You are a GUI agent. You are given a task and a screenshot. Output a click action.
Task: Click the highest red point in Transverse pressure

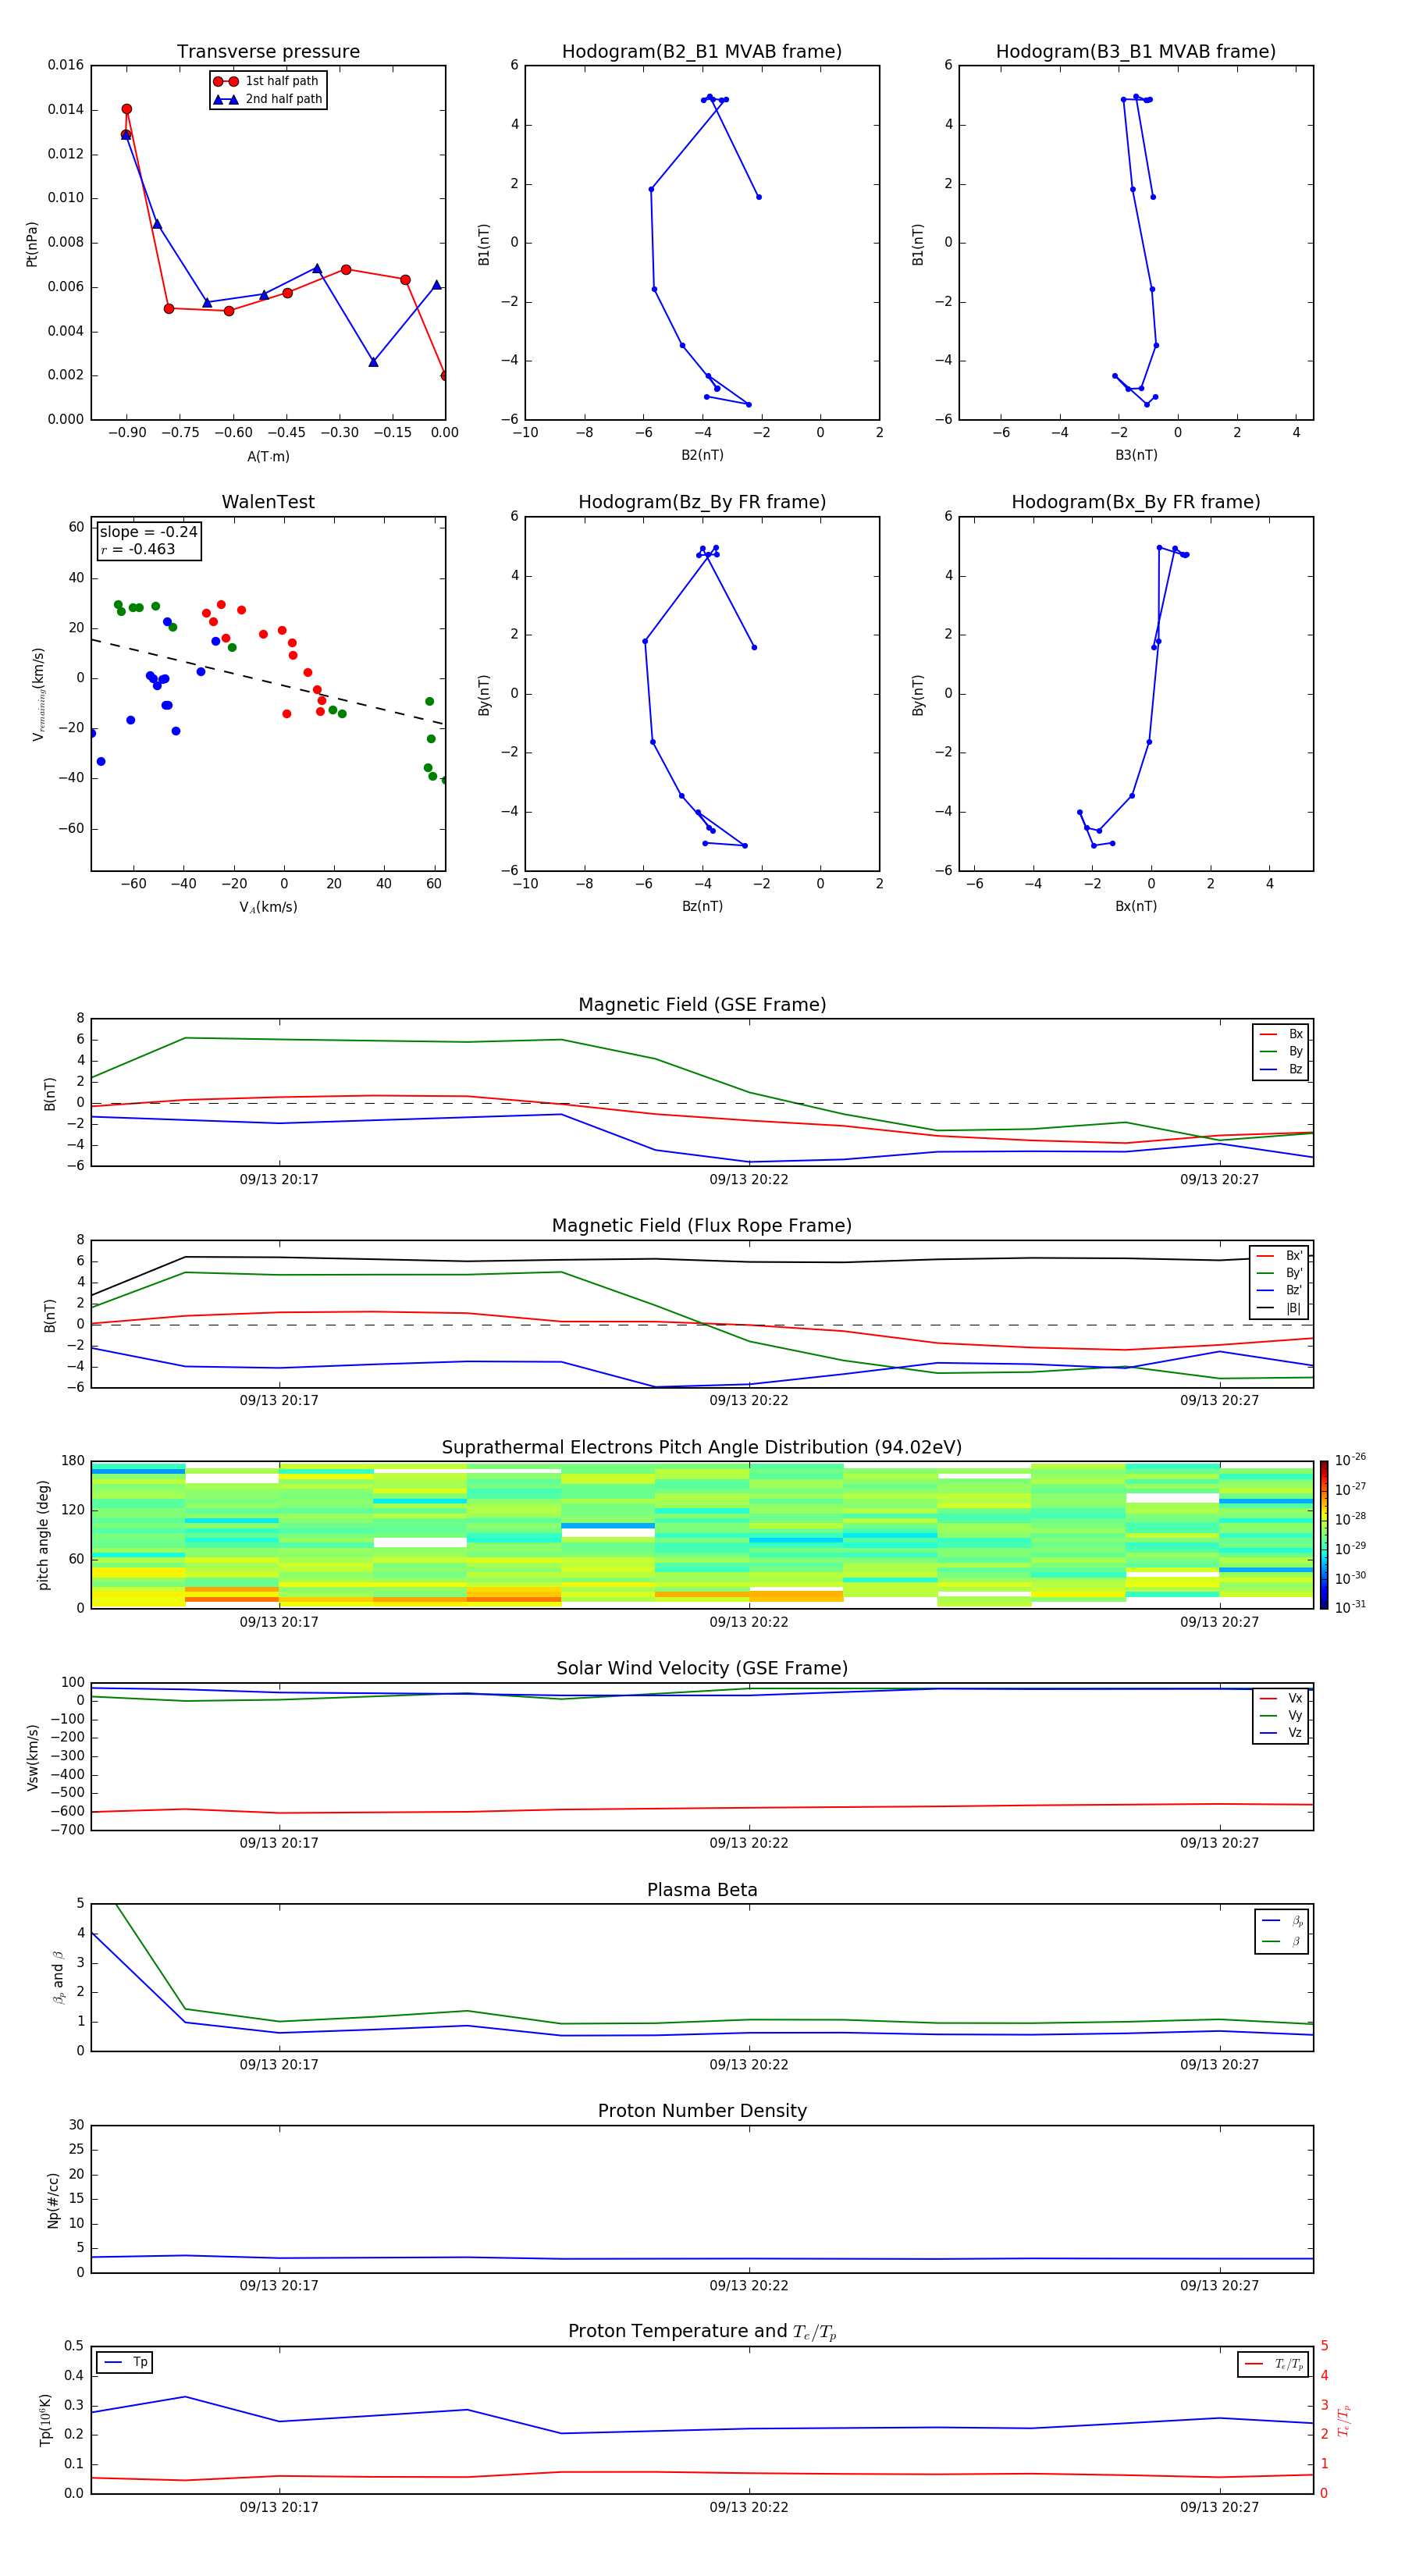126,109
